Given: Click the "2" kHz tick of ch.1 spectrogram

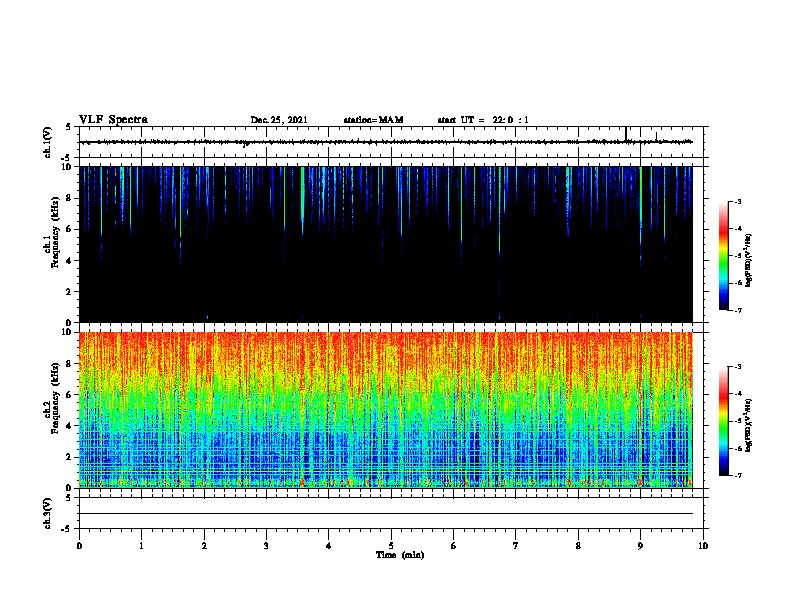Looking at the screenshot, I should click(70, 292).
